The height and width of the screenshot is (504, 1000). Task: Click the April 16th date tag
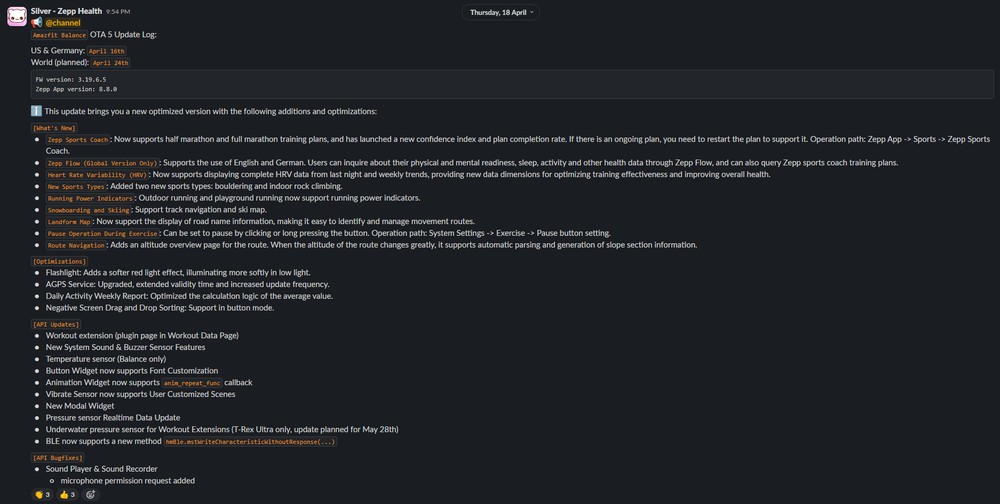106,50
